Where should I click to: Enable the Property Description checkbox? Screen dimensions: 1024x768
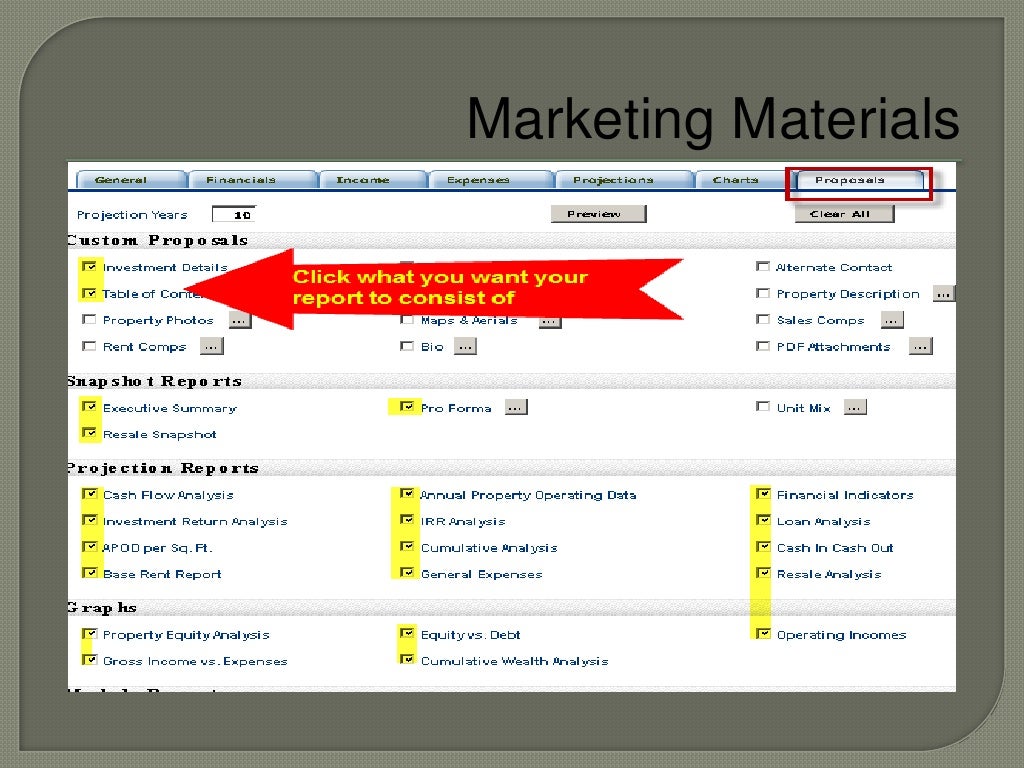[x=763, y=293]
